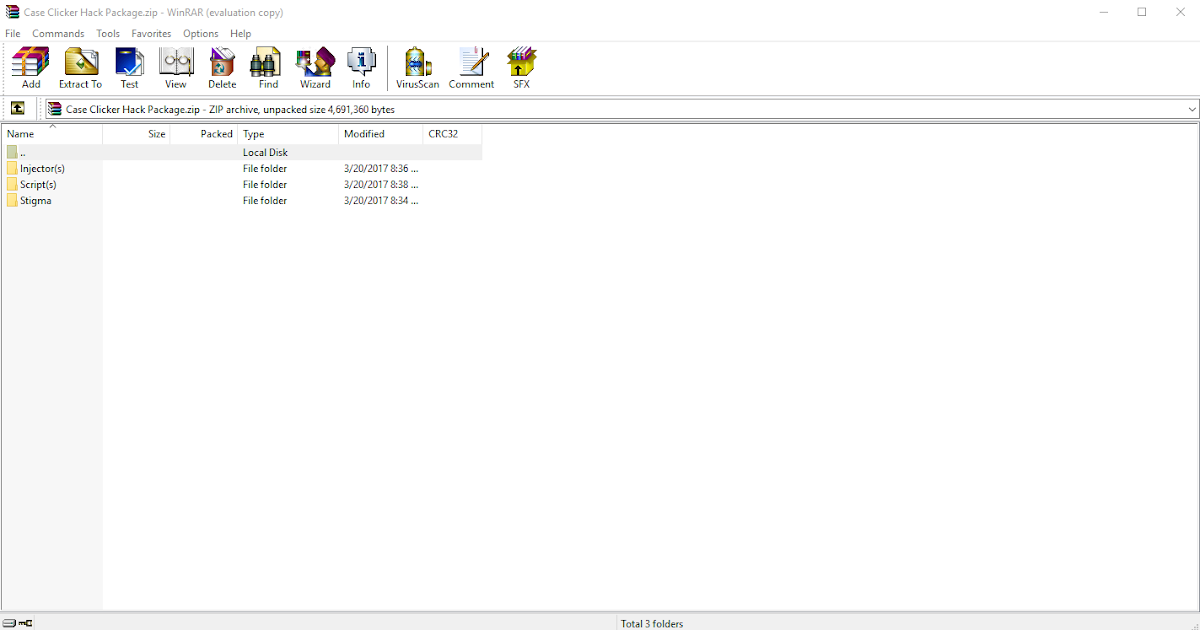The width and height of the screenshot is (1200, 630).
Task: Click the Stigma folder icon
Action: click(x=12, y=200)
